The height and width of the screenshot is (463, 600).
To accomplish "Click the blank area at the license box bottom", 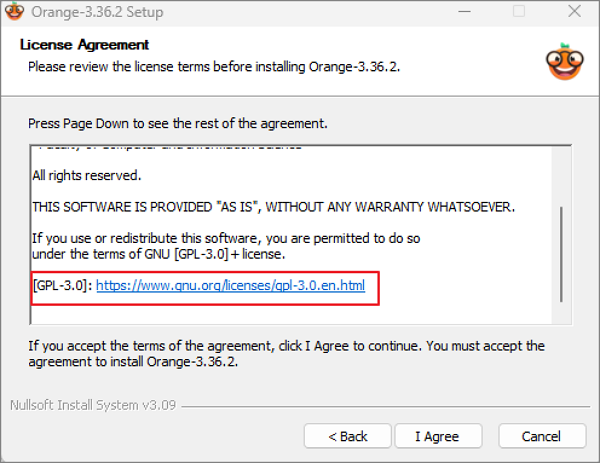I will click(291, 315).
